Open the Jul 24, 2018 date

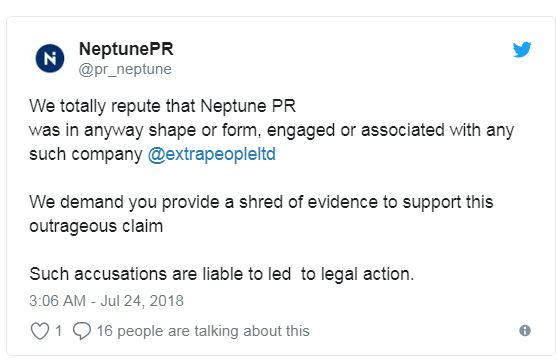[142, 301]
